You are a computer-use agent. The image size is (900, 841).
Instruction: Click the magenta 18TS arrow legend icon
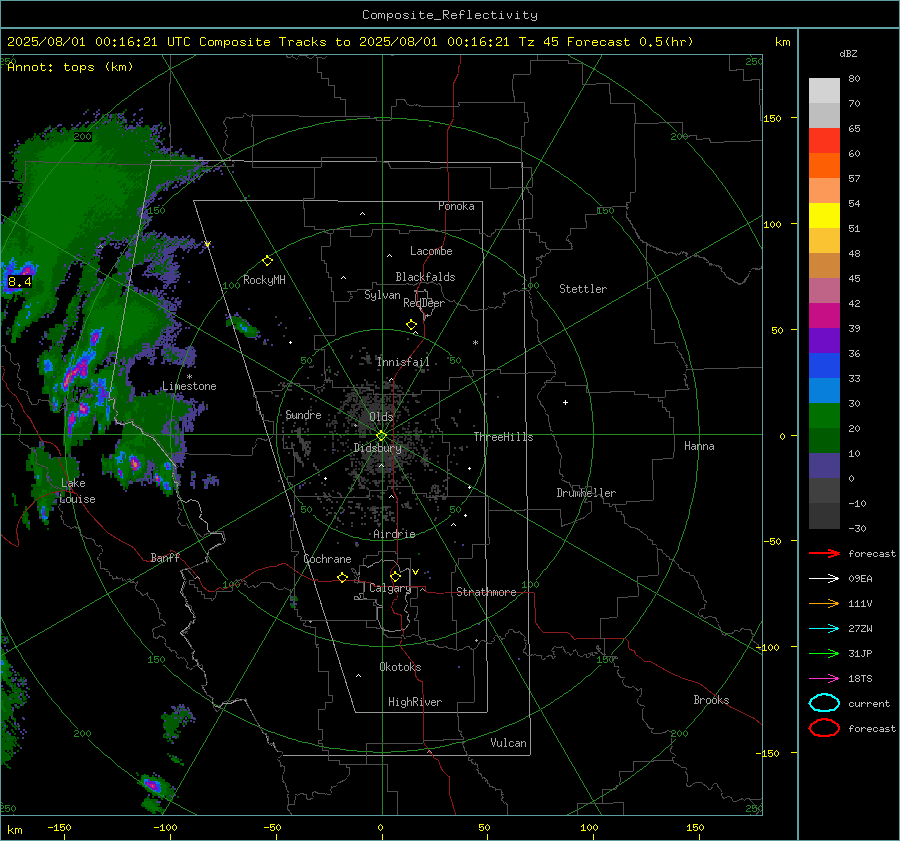pyautogui.click(x=824, y=679)
